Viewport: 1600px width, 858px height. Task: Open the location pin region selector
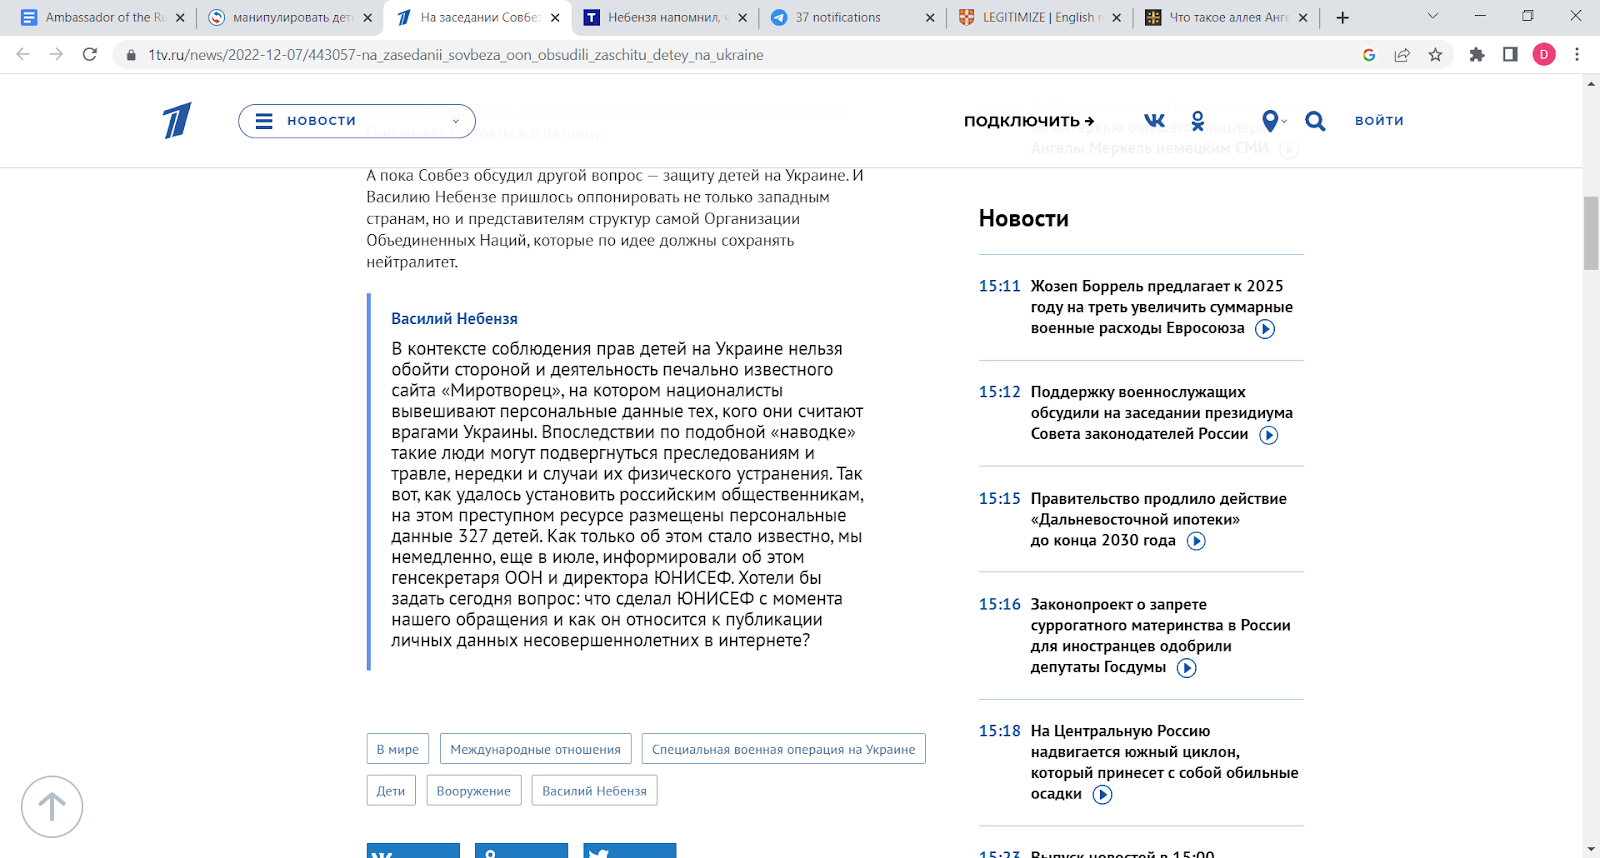1273,121
